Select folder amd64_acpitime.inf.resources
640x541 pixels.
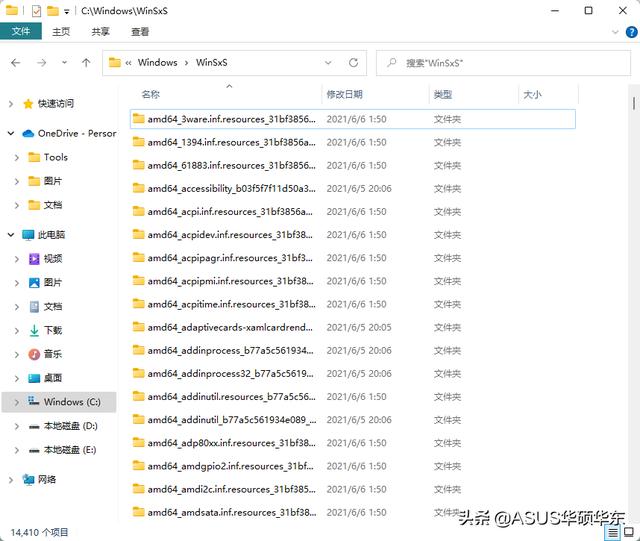[353, 304]
